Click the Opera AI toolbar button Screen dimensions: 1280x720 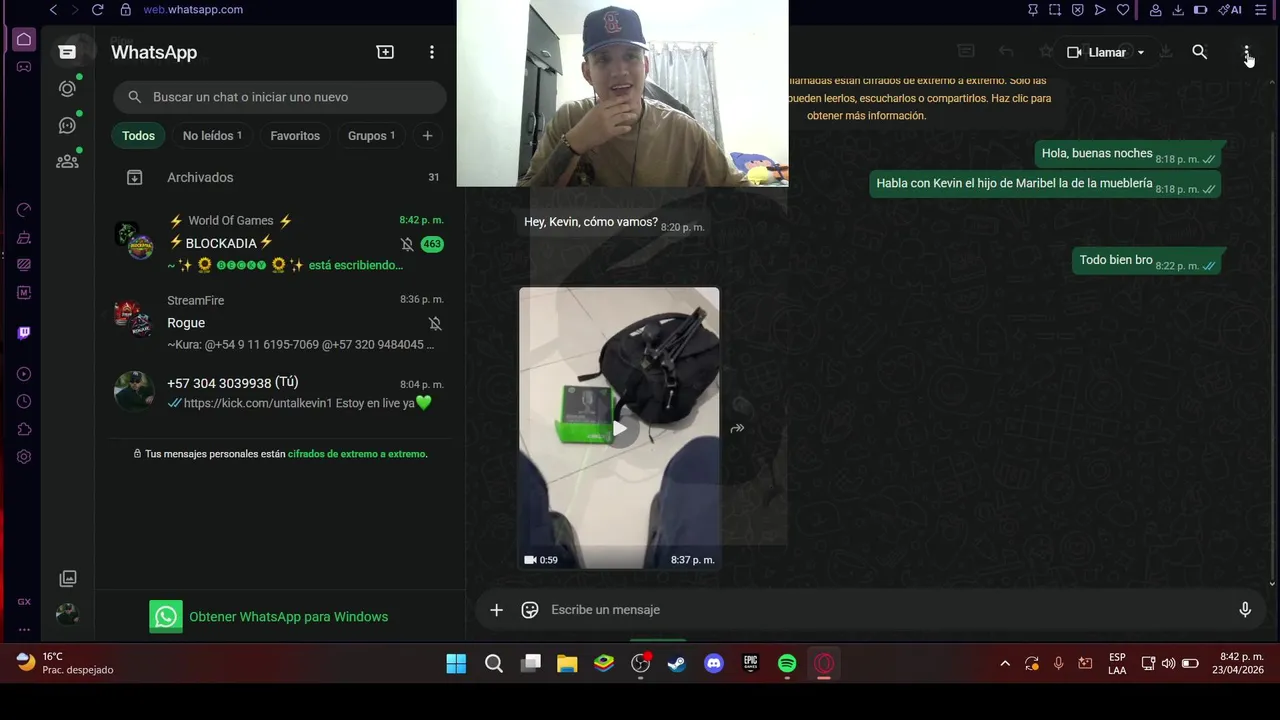pyautogui.click(x=1230, y=10)
